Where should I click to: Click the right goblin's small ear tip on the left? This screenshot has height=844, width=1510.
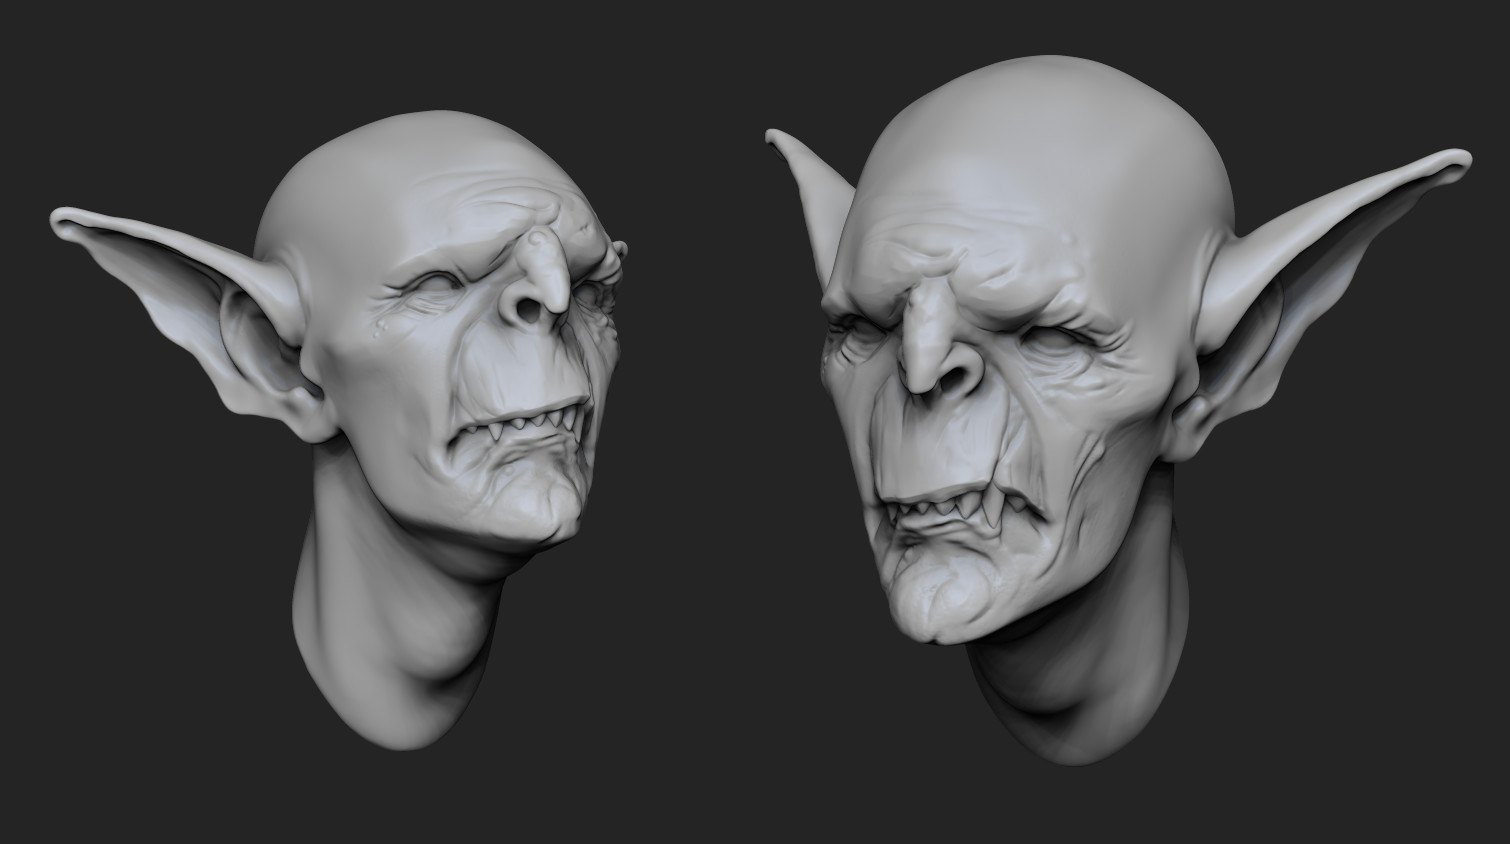pyautogui.click(x=778, y=140)
